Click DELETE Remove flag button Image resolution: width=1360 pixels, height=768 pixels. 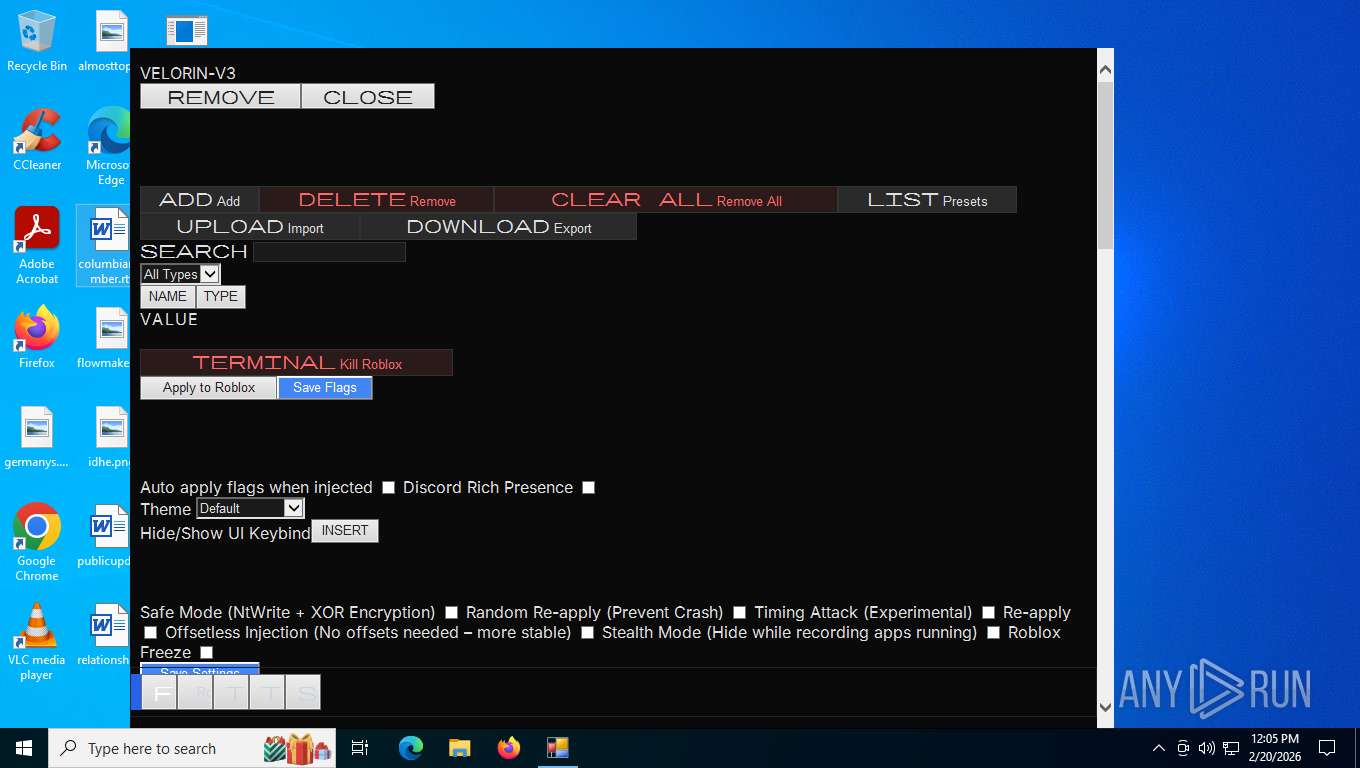(x=377, y=200)
